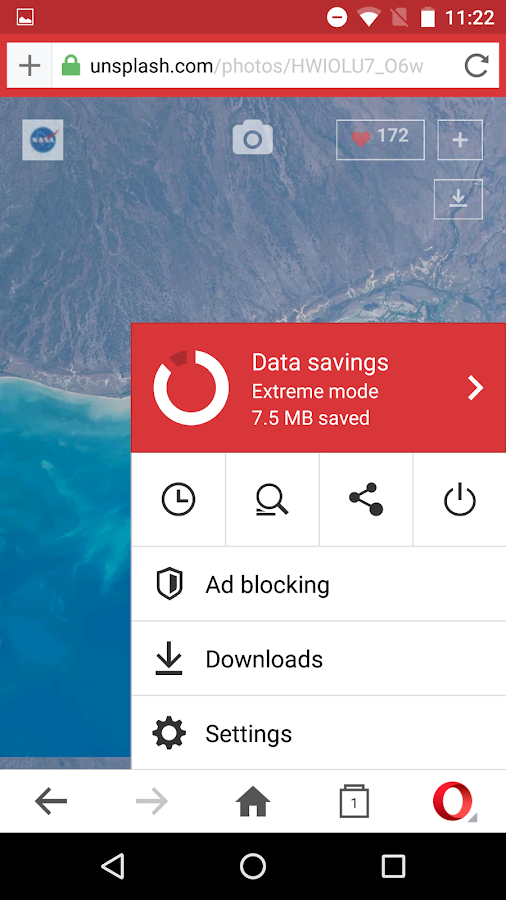Viewport: 506px width, 900px height.
Task: Expand Data savings with the chevron arrow
Action: (476, 389)
